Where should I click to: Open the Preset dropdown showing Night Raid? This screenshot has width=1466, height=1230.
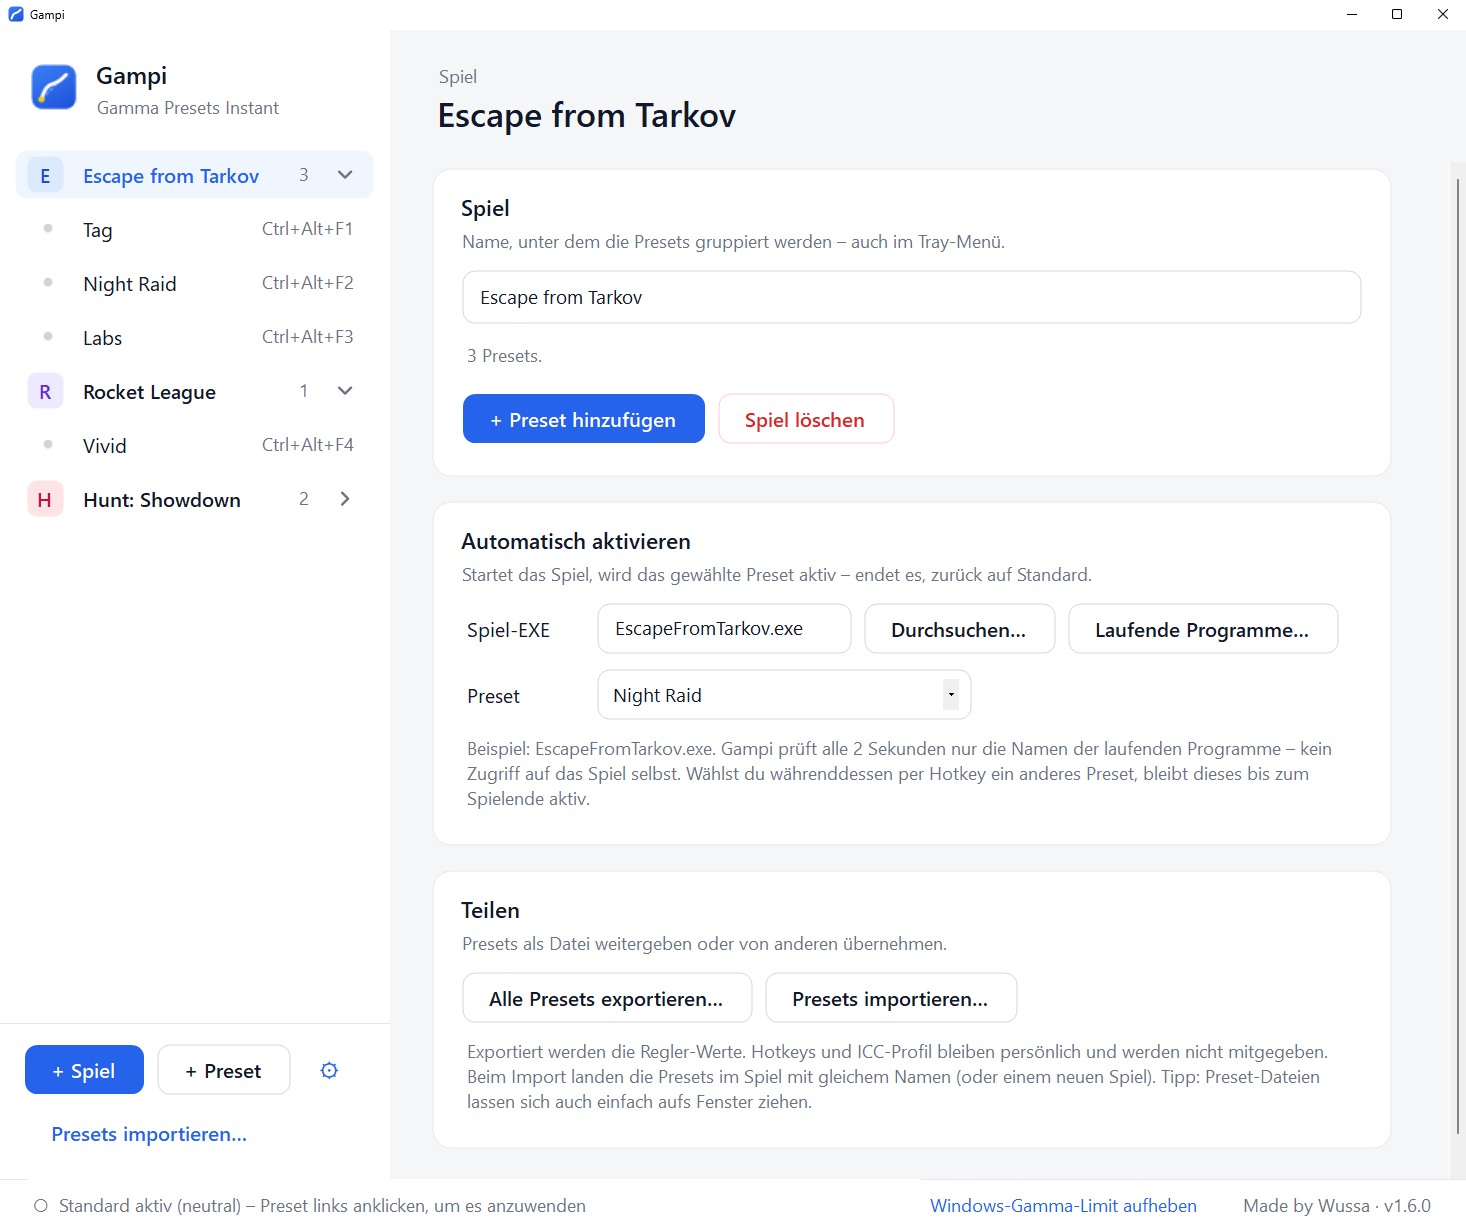pyautogui.click(x=784, y=695)
